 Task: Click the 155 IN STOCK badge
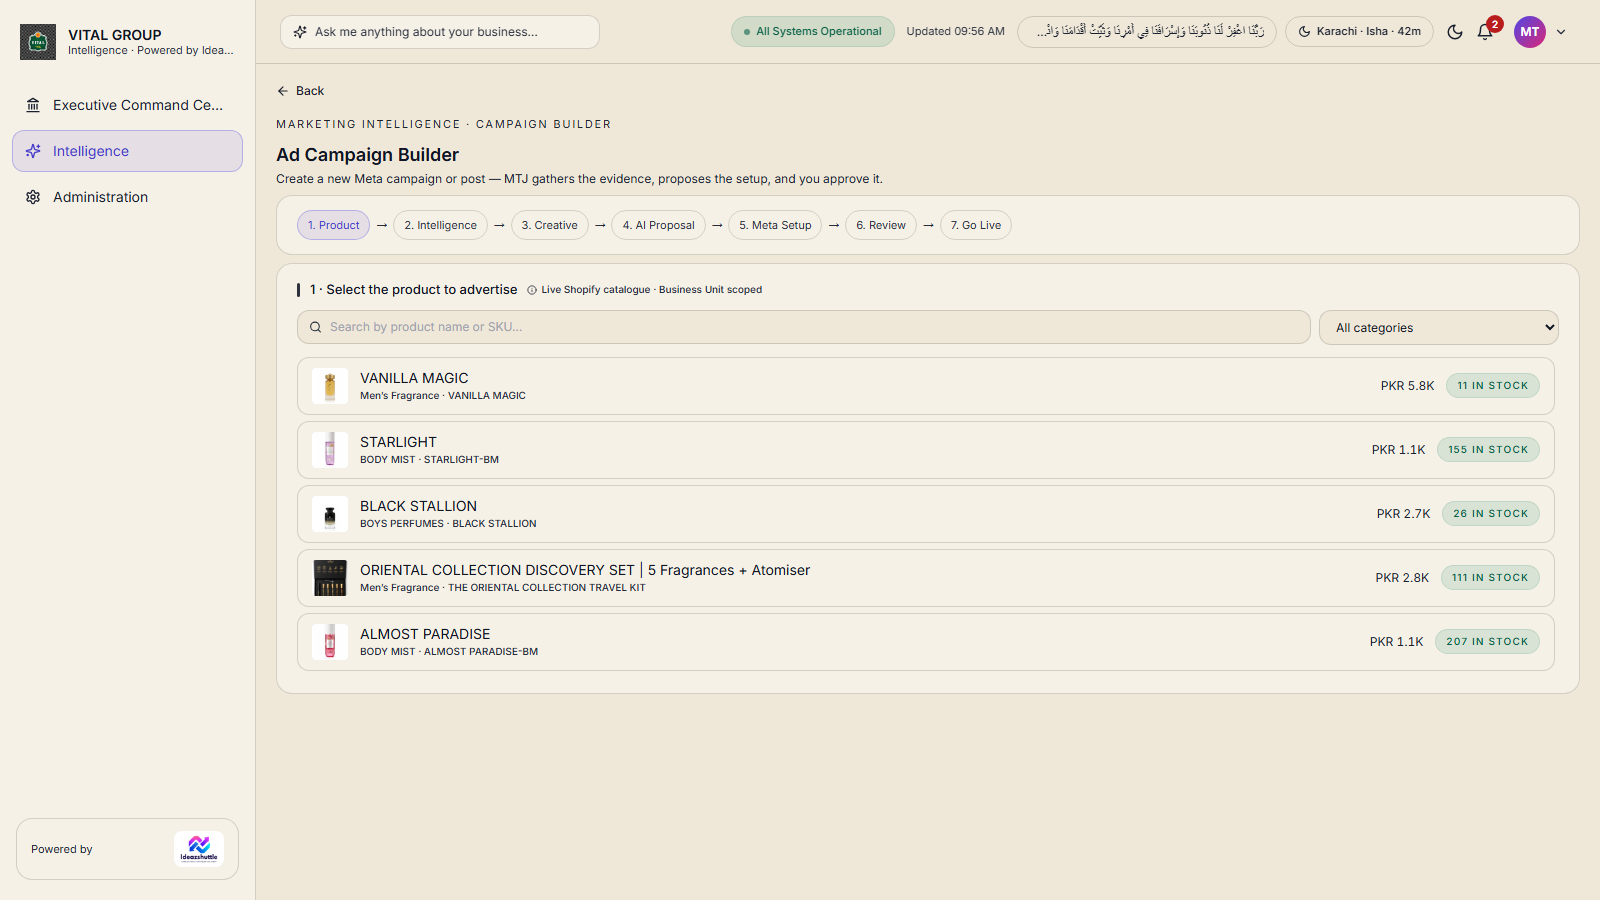point(1488,450)
